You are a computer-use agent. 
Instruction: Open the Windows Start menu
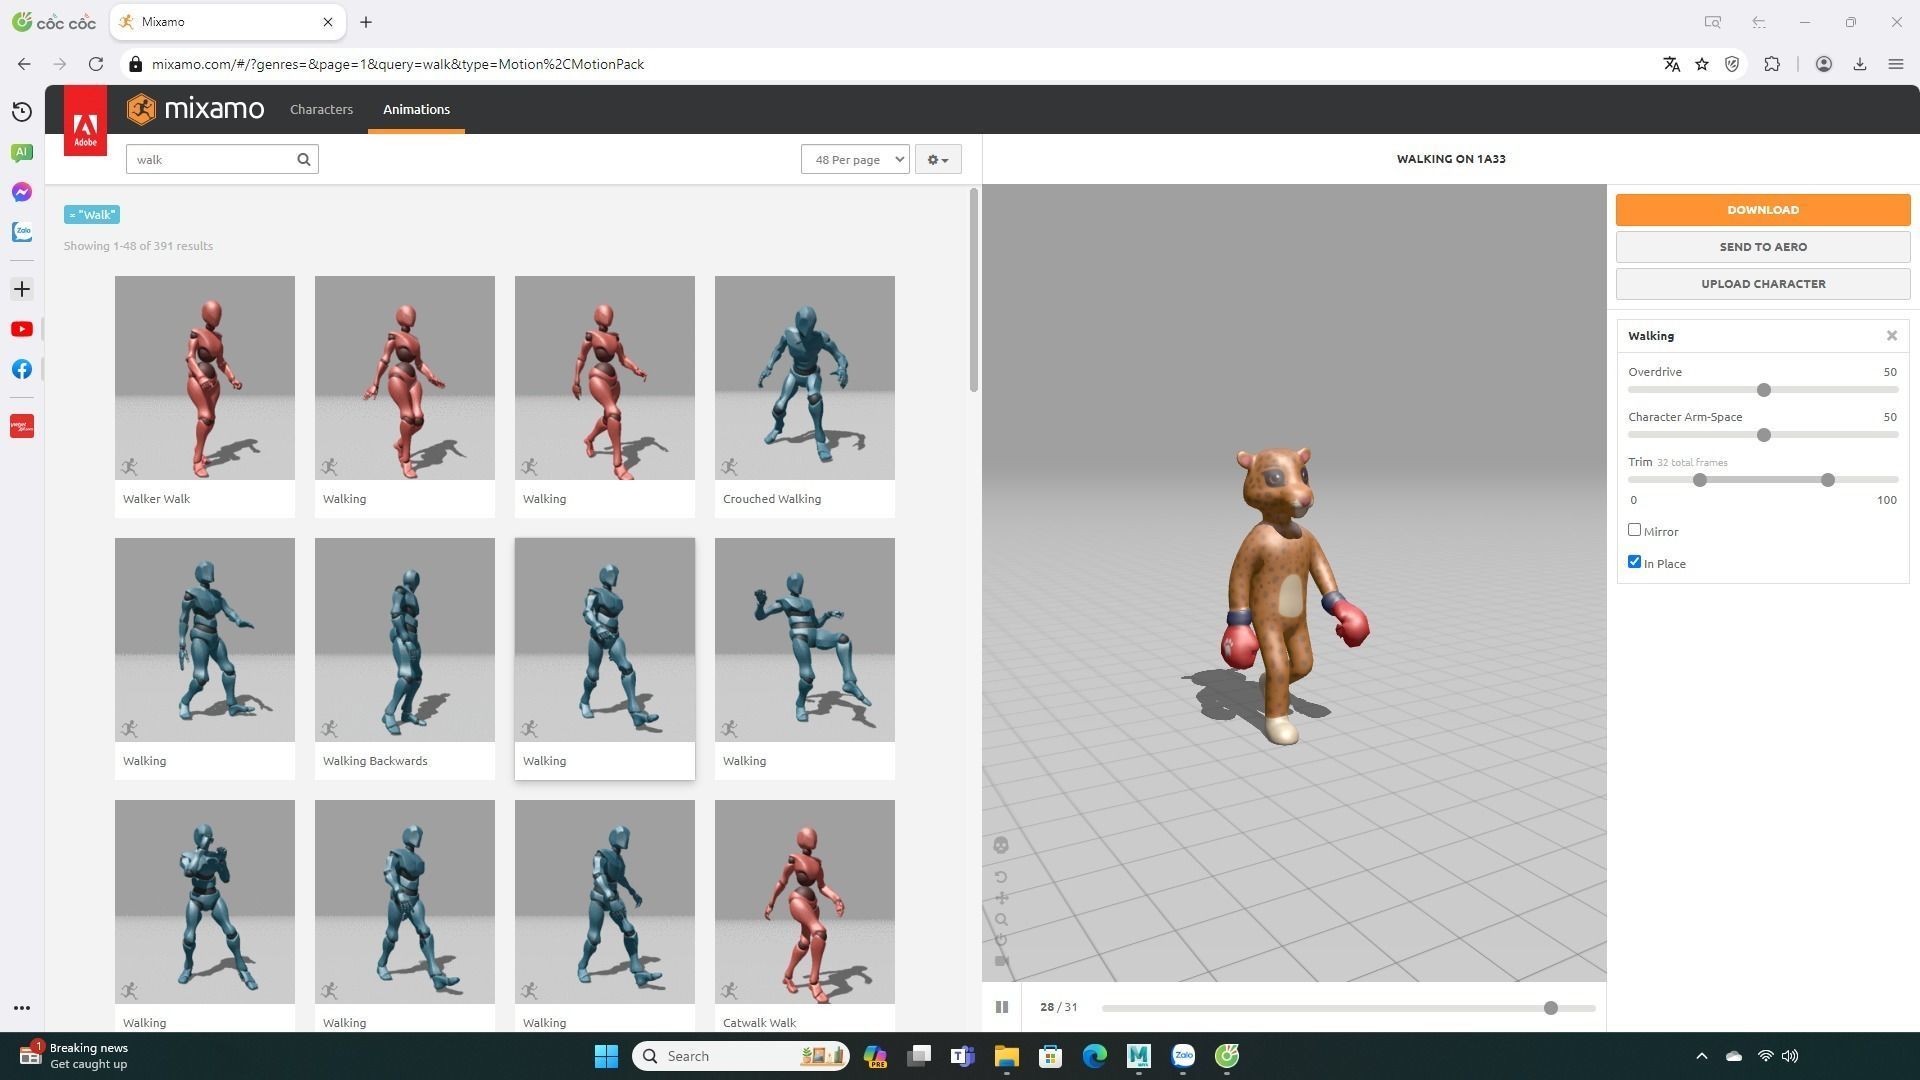pyautogui.click(x=606, y=1056)
